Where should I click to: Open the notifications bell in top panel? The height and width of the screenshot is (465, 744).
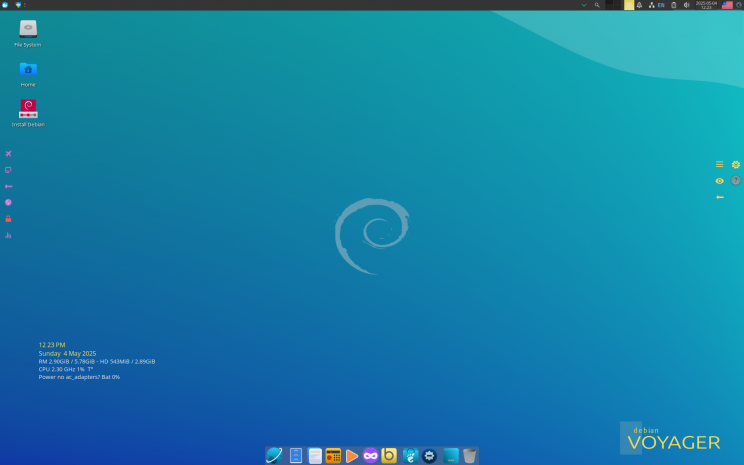point(640,5)
